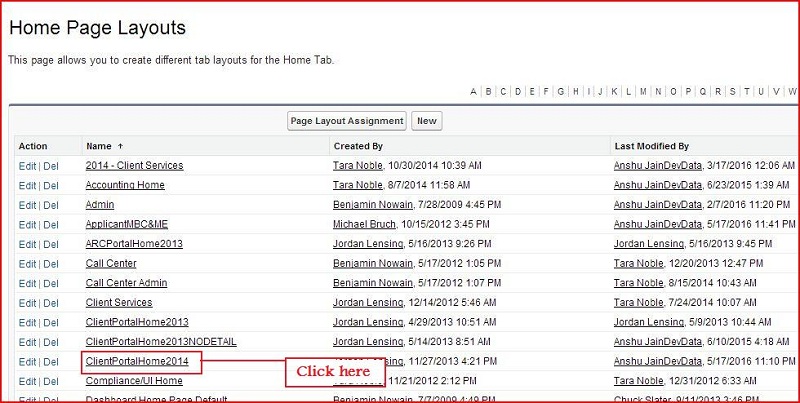This screenshot has width=800, height=403.
Task: Open Tara Noble creator link for Accounting Home
Action: coord(358,185)
